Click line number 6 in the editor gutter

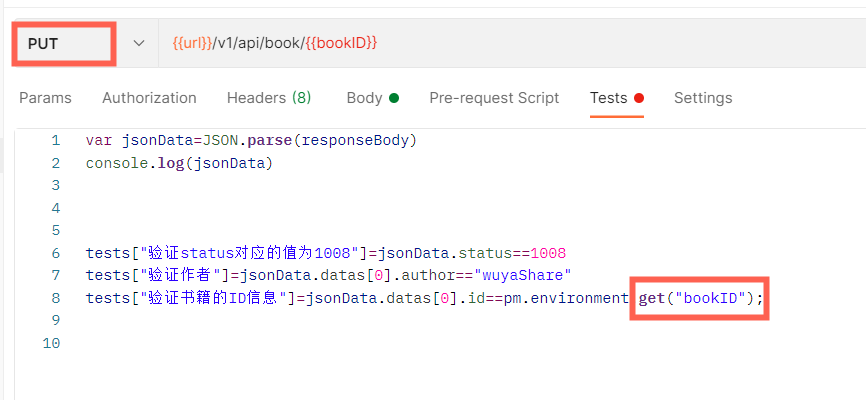click(x=56, y=253)
